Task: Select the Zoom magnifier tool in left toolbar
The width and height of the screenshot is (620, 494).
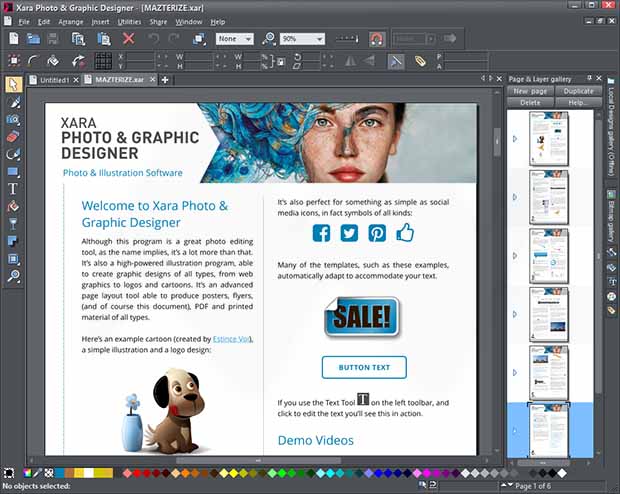Action: pos(13,276)
